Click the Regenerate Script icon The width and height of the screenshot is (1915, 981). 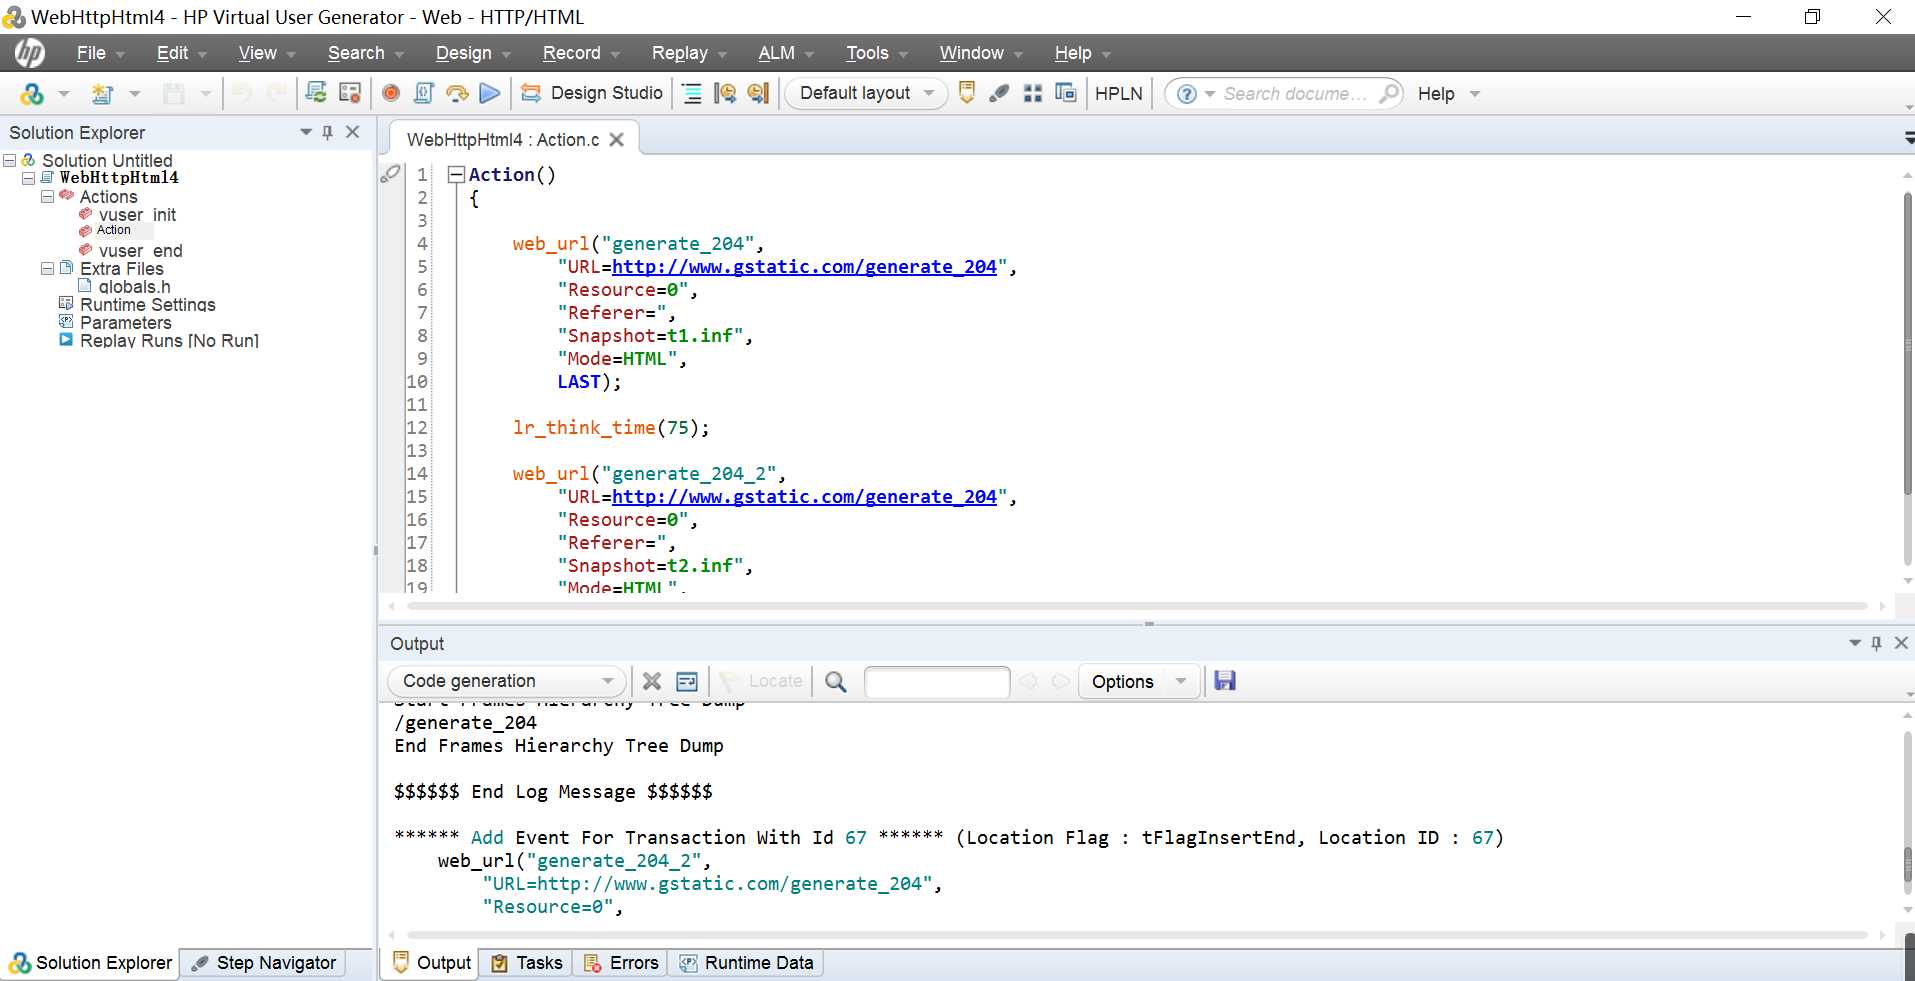click(316, 93)
